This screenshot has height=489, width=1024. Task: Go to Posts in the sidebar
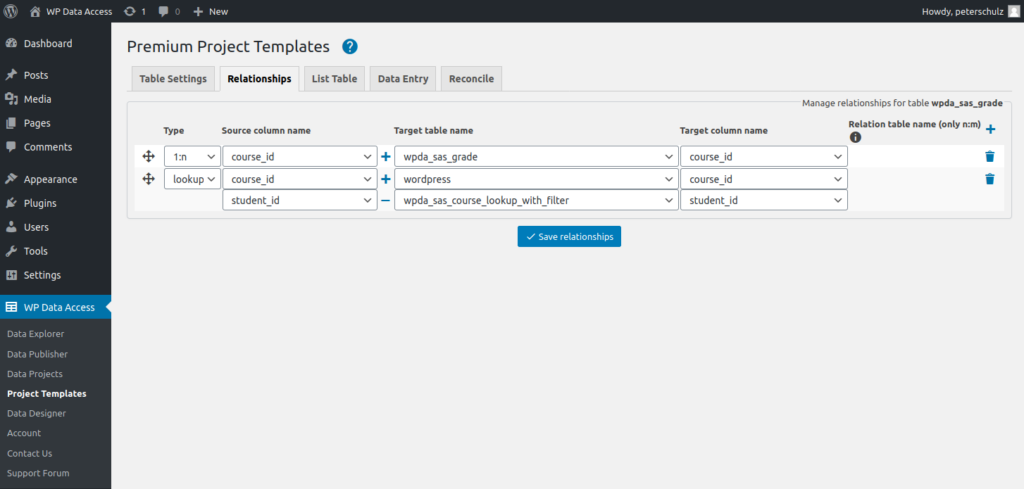(56, 75)
